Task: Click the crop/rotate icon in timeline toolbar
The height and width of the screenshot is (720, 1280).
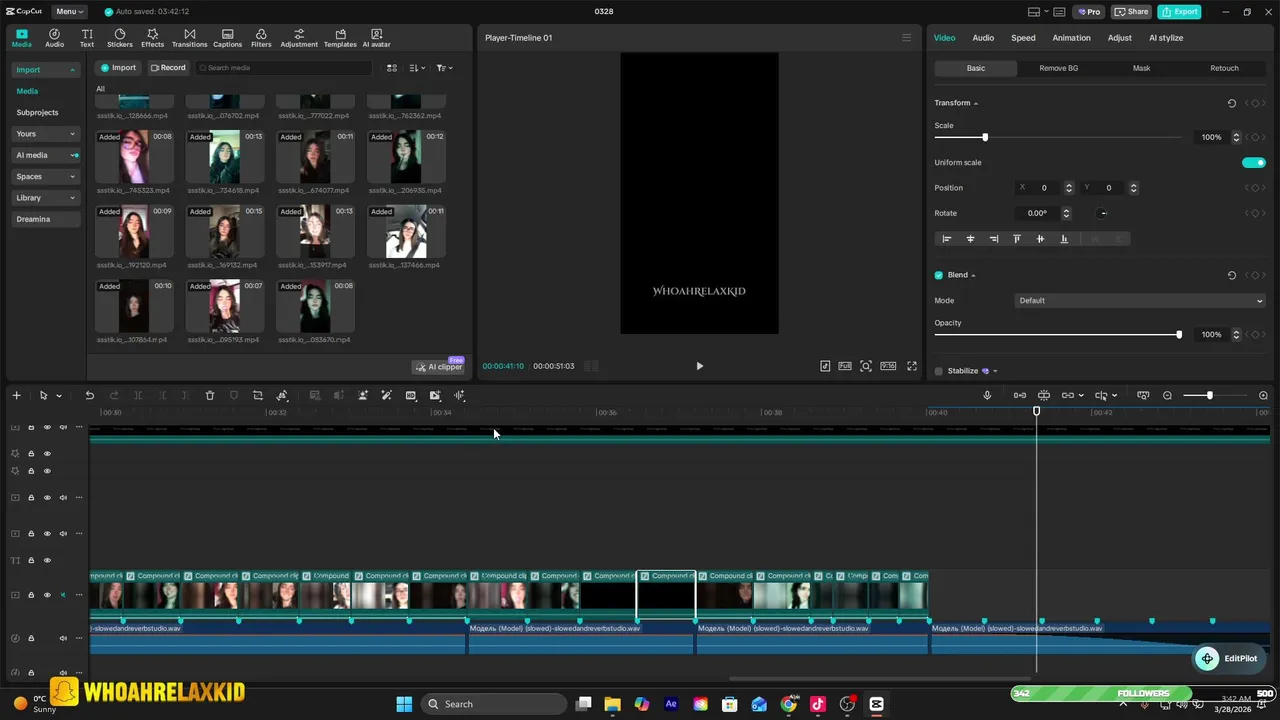Action: coord(257,396)
